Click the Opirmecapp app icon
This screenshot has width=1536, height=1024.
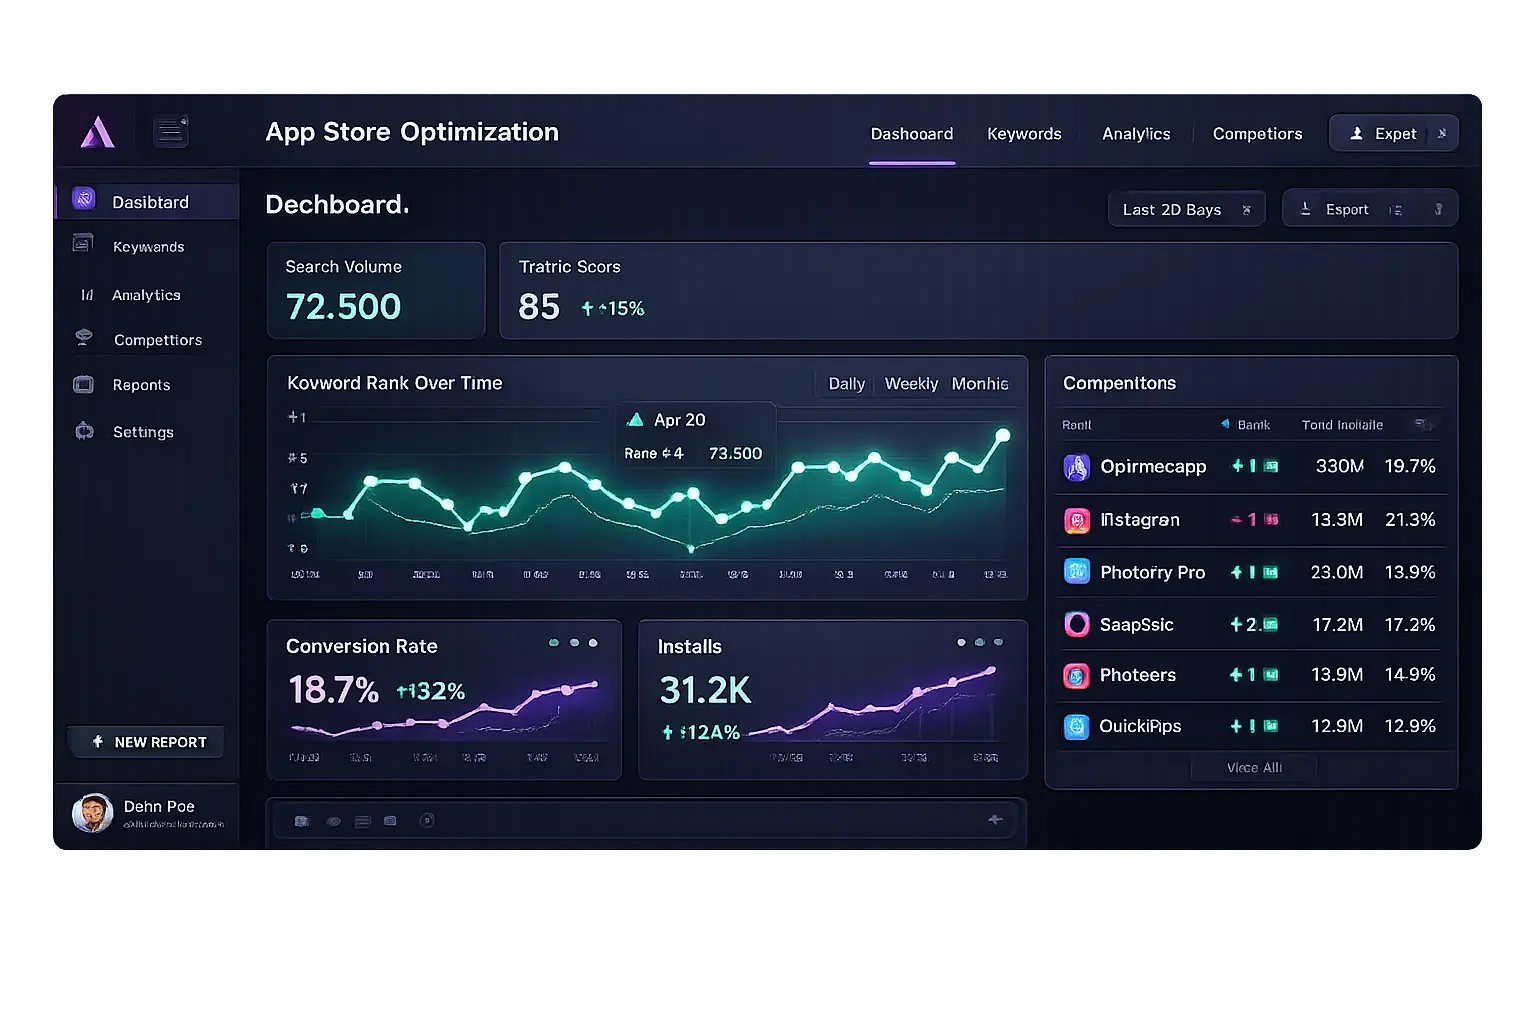coord(1077,467)
